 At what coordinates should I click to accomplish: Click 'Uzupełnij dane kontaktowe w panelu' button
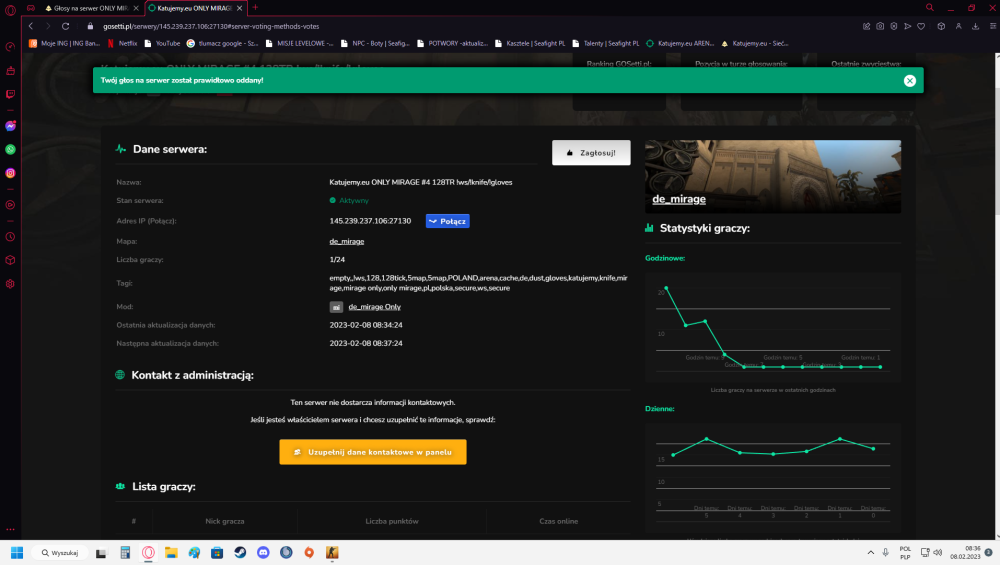tap(372, 452)
